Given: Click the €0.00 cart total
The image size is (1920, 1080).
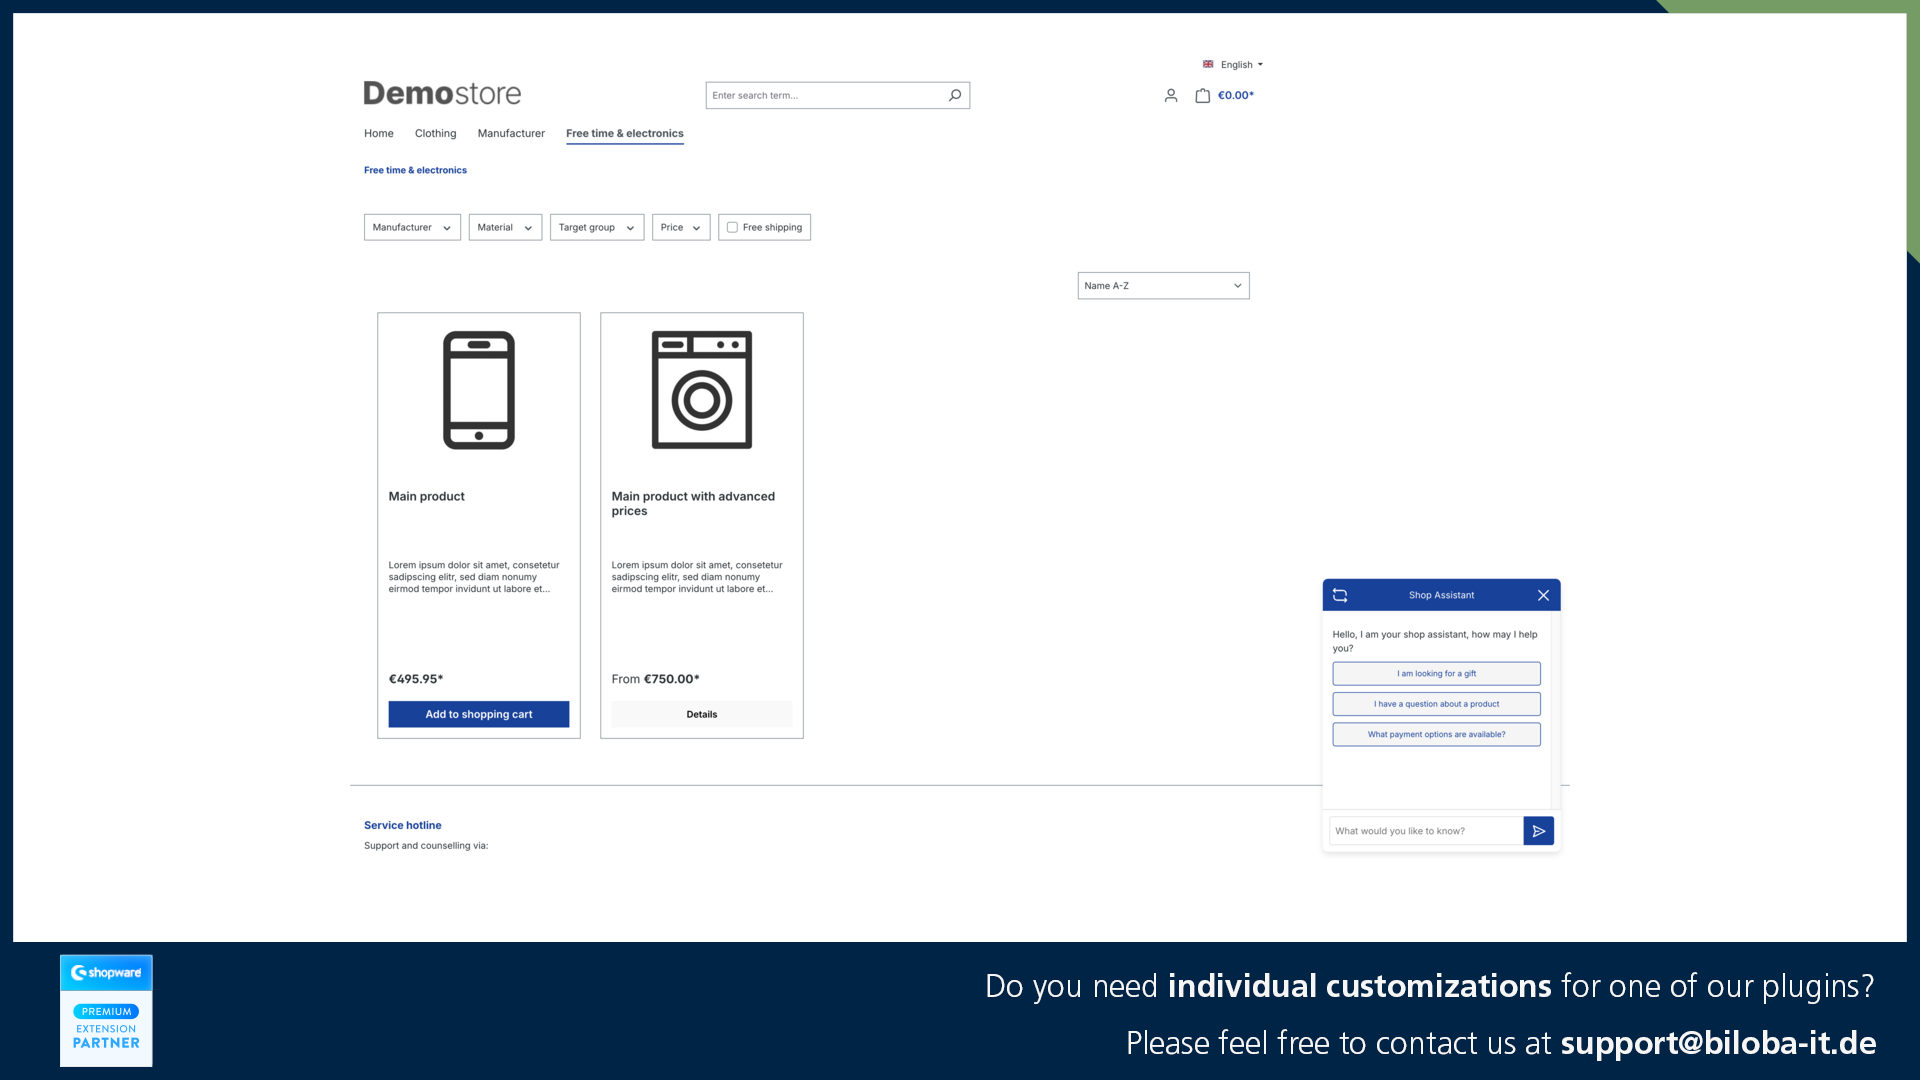Looking at the screenshot, I should (x=1236, y=96).
